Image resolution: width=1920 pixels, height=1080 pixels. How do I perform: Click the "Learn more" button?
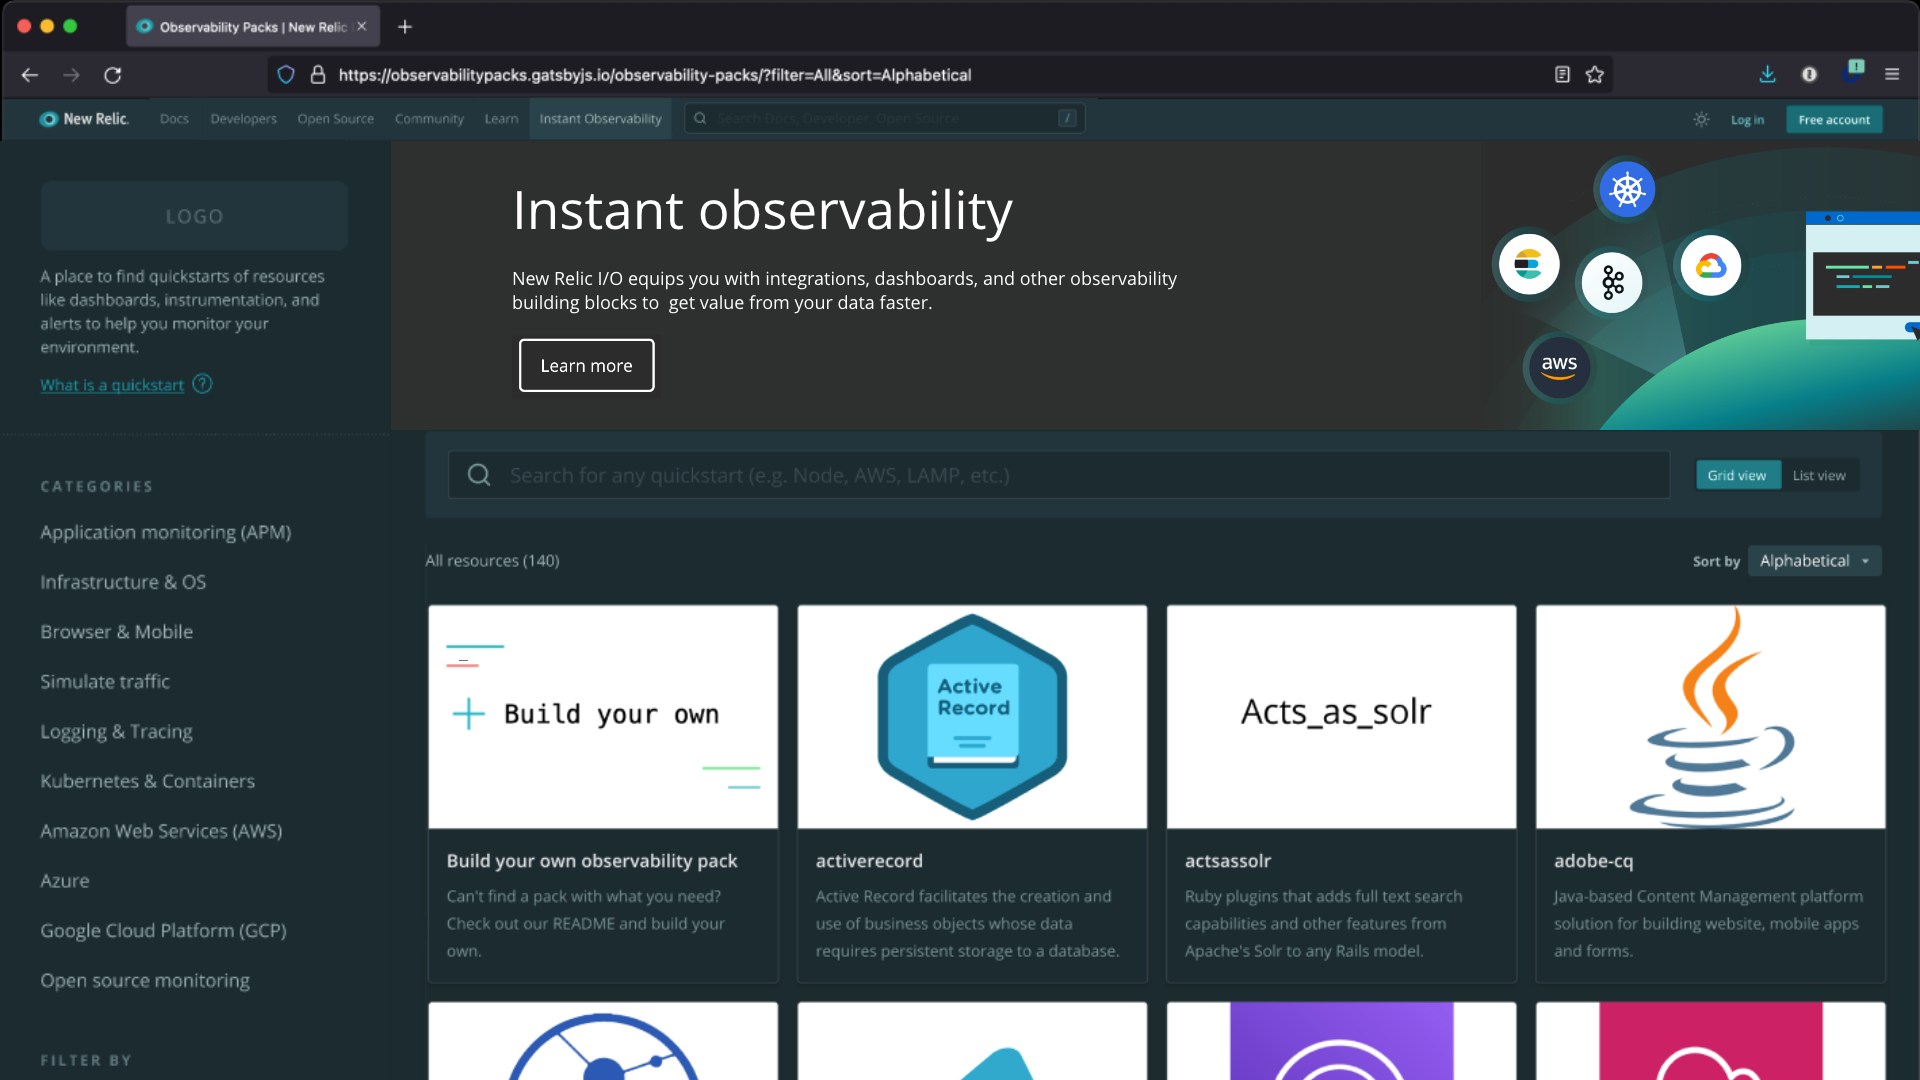586,365
